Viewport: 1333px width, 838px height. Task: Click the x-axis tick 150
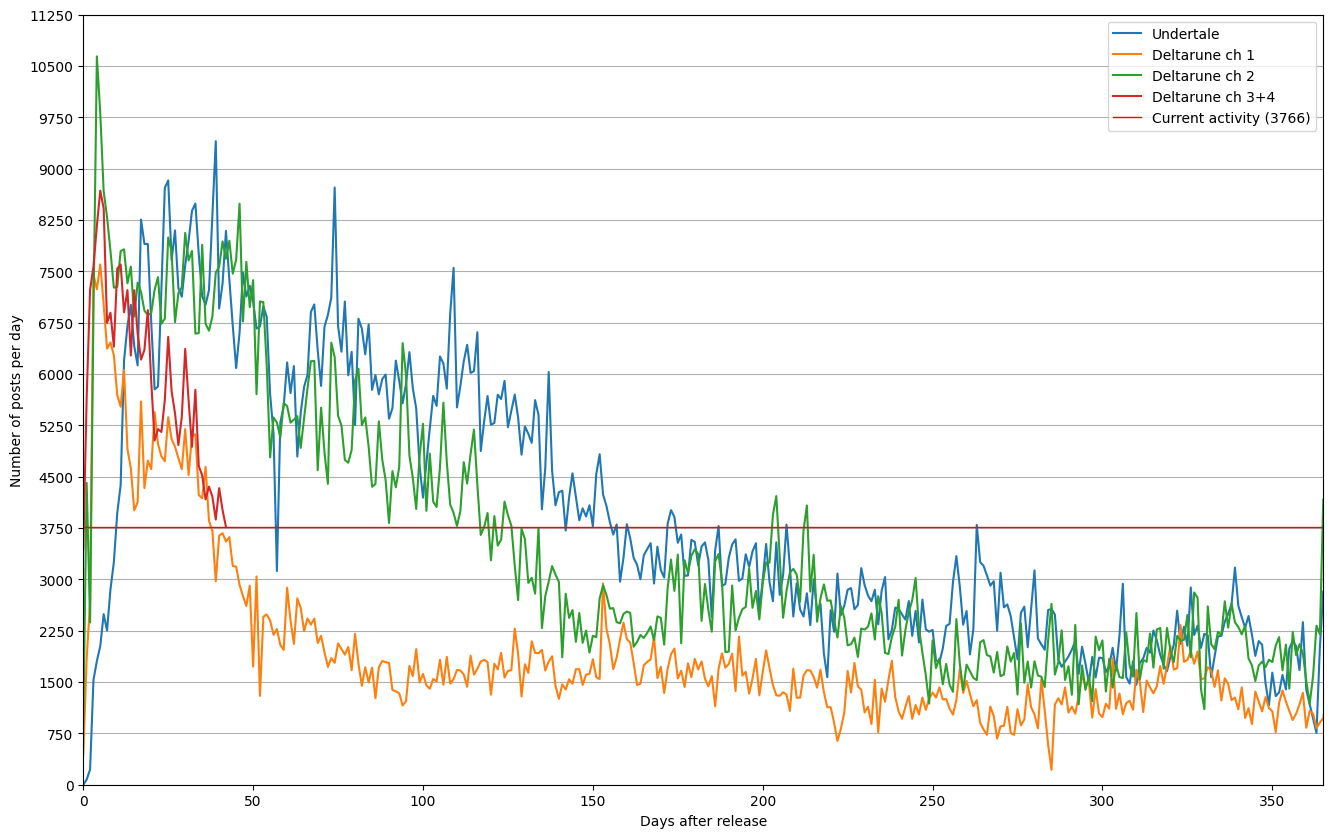(593, 801)
